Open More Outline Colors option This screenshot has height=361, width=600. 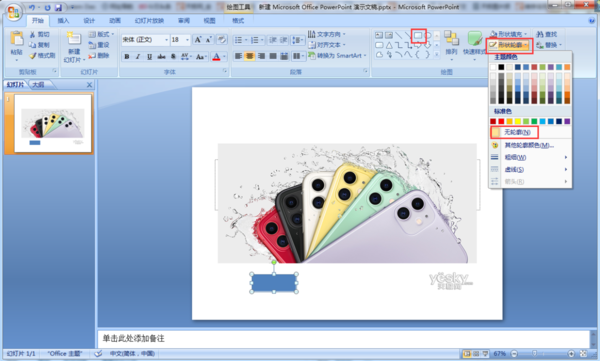pos(530,145)
